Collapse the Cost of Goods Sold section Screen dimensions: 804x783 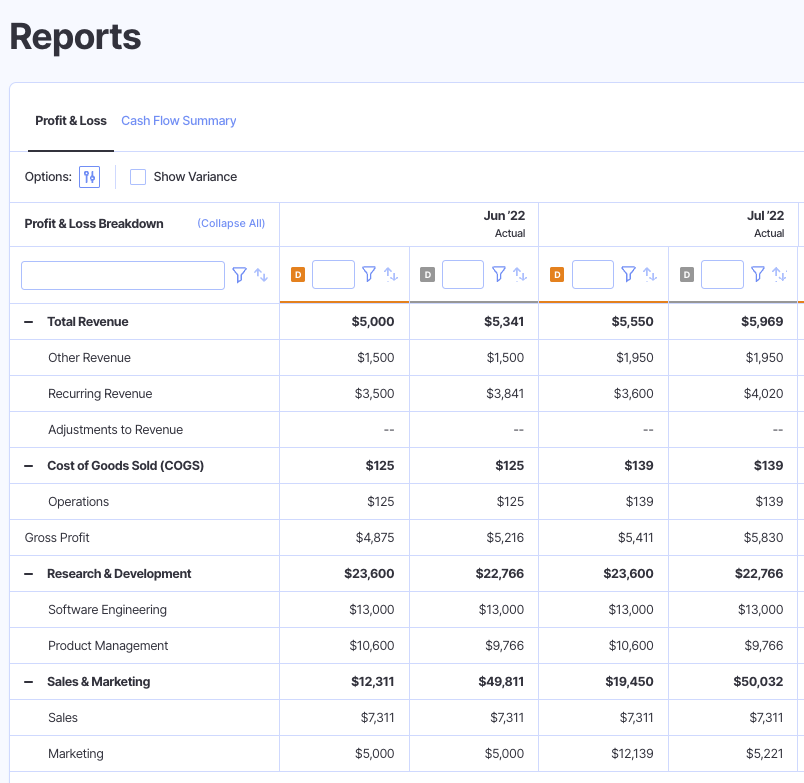pyautogui.click(x=28, y=466)
